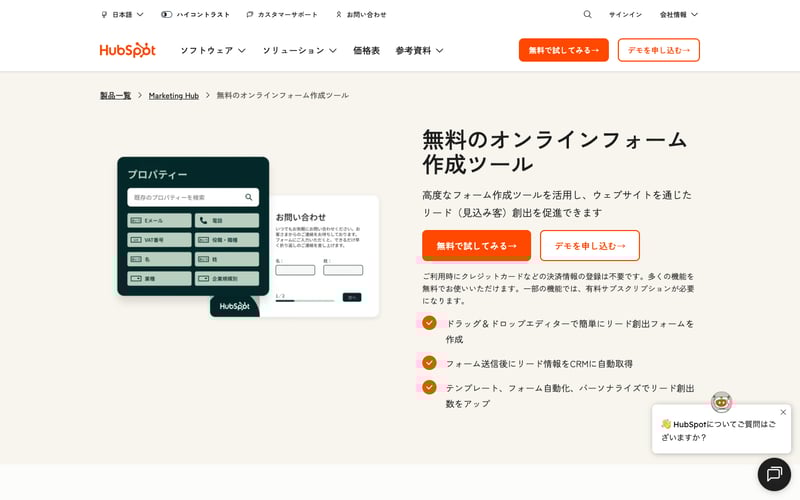
Task: Open Marketing Hub breadcrumb link
Action: [x=173, y=95]
